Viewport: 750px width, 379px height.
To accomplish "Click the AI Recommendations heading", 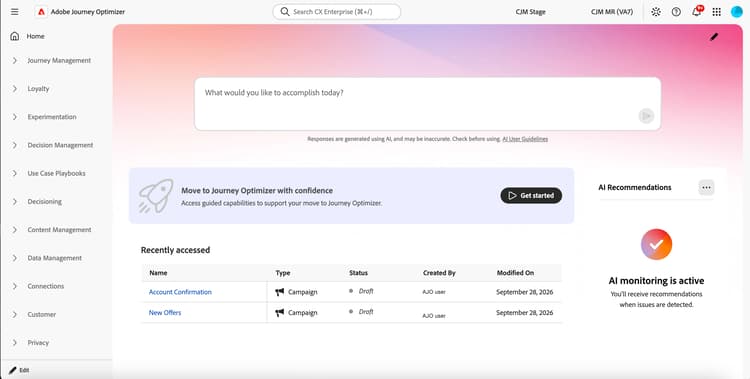I will coord(635,188).
